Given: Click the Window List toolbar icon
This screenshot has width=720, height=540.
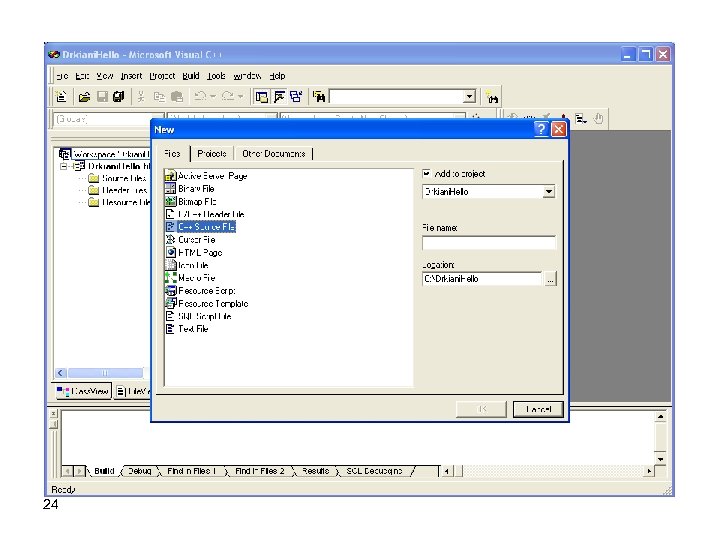Looking at the screenshot, I should [296, 97].
